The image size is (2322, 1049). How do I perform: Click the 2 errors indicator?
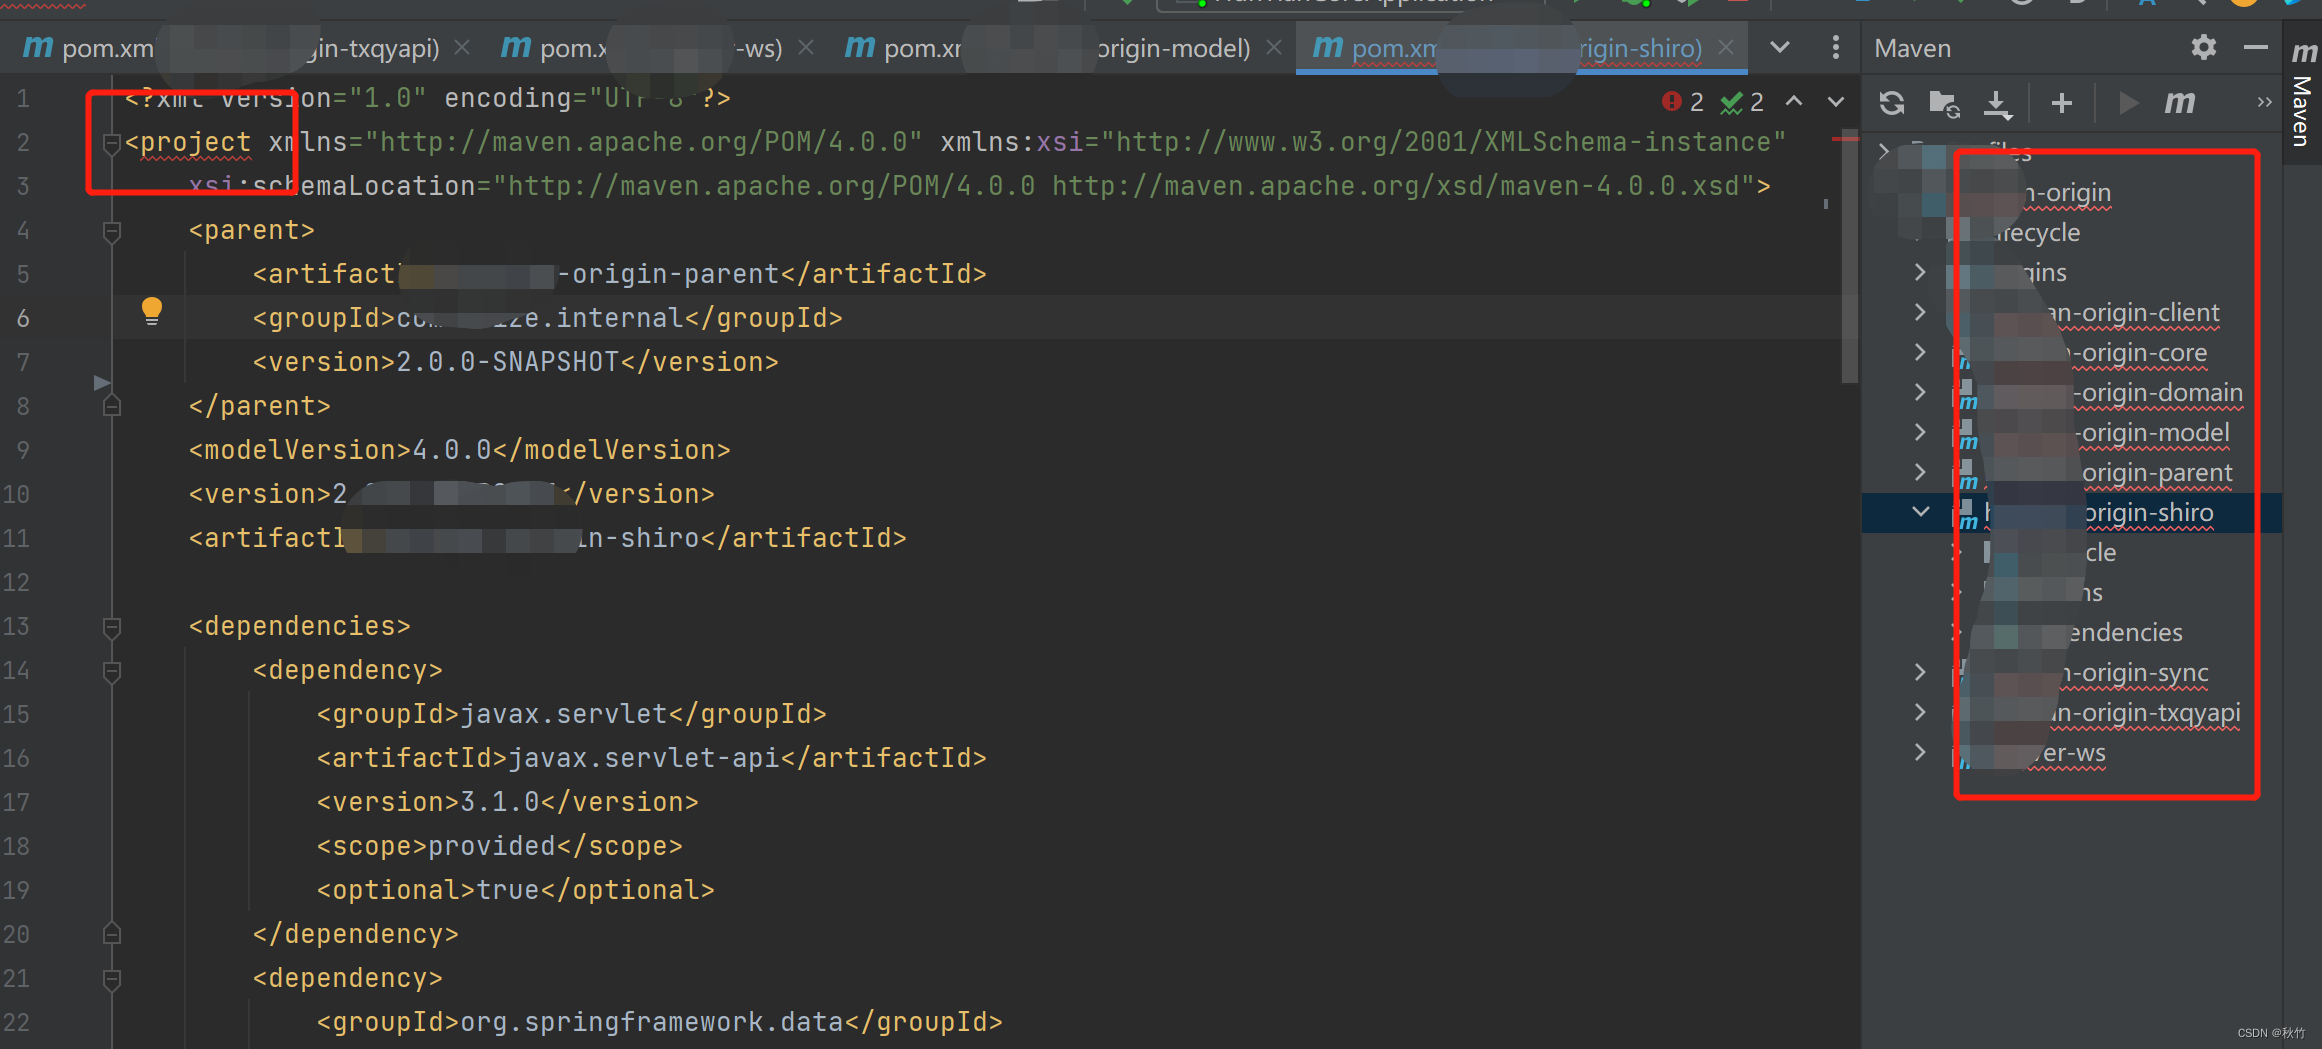[x=1683, y=102]
